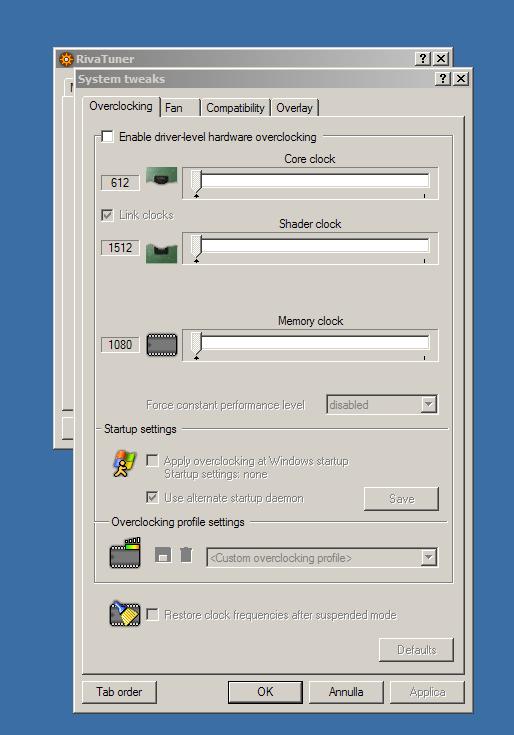Click the System tweaks help question-mark button
The height and width of the screenshot is (735, 514).
click(443, 78)
